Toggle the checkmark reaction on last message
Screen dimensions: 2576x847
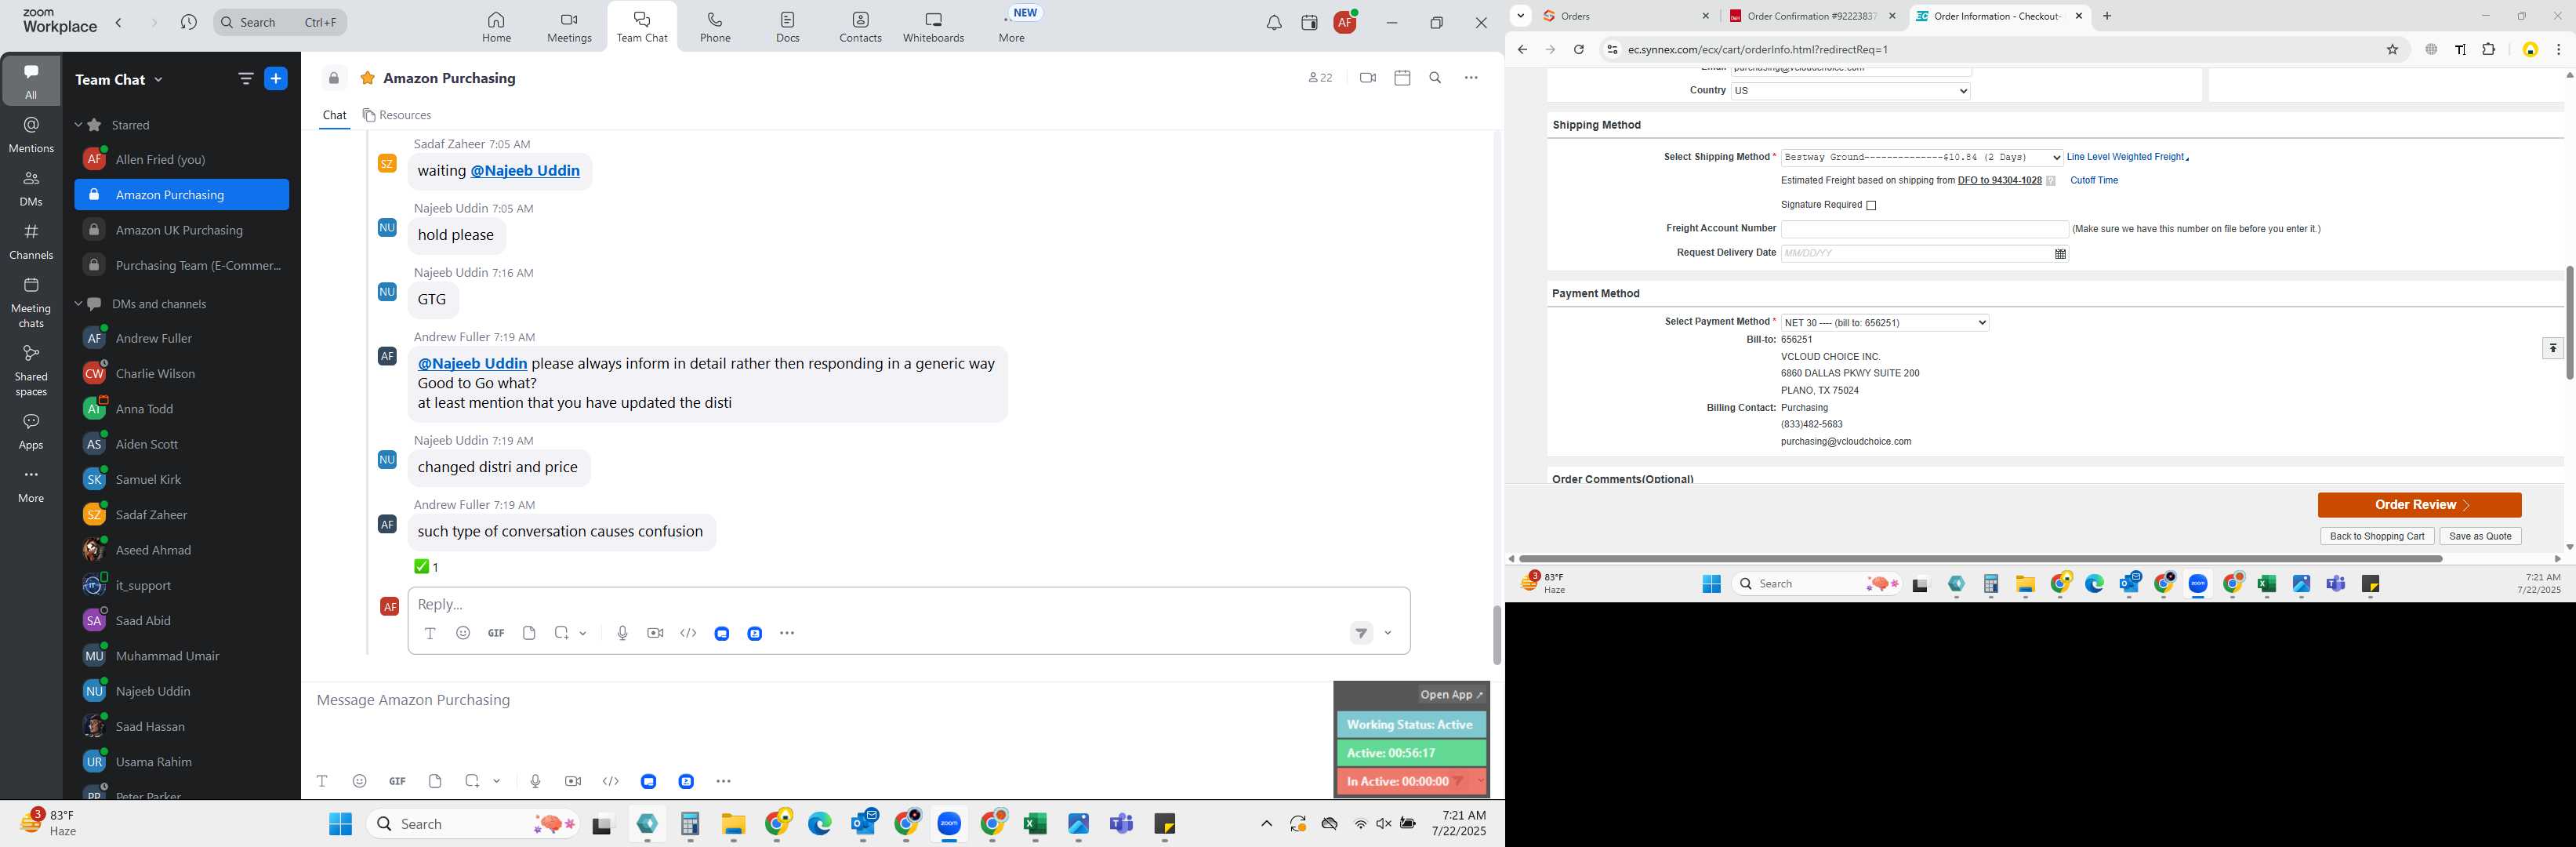[x=427, y=567]
